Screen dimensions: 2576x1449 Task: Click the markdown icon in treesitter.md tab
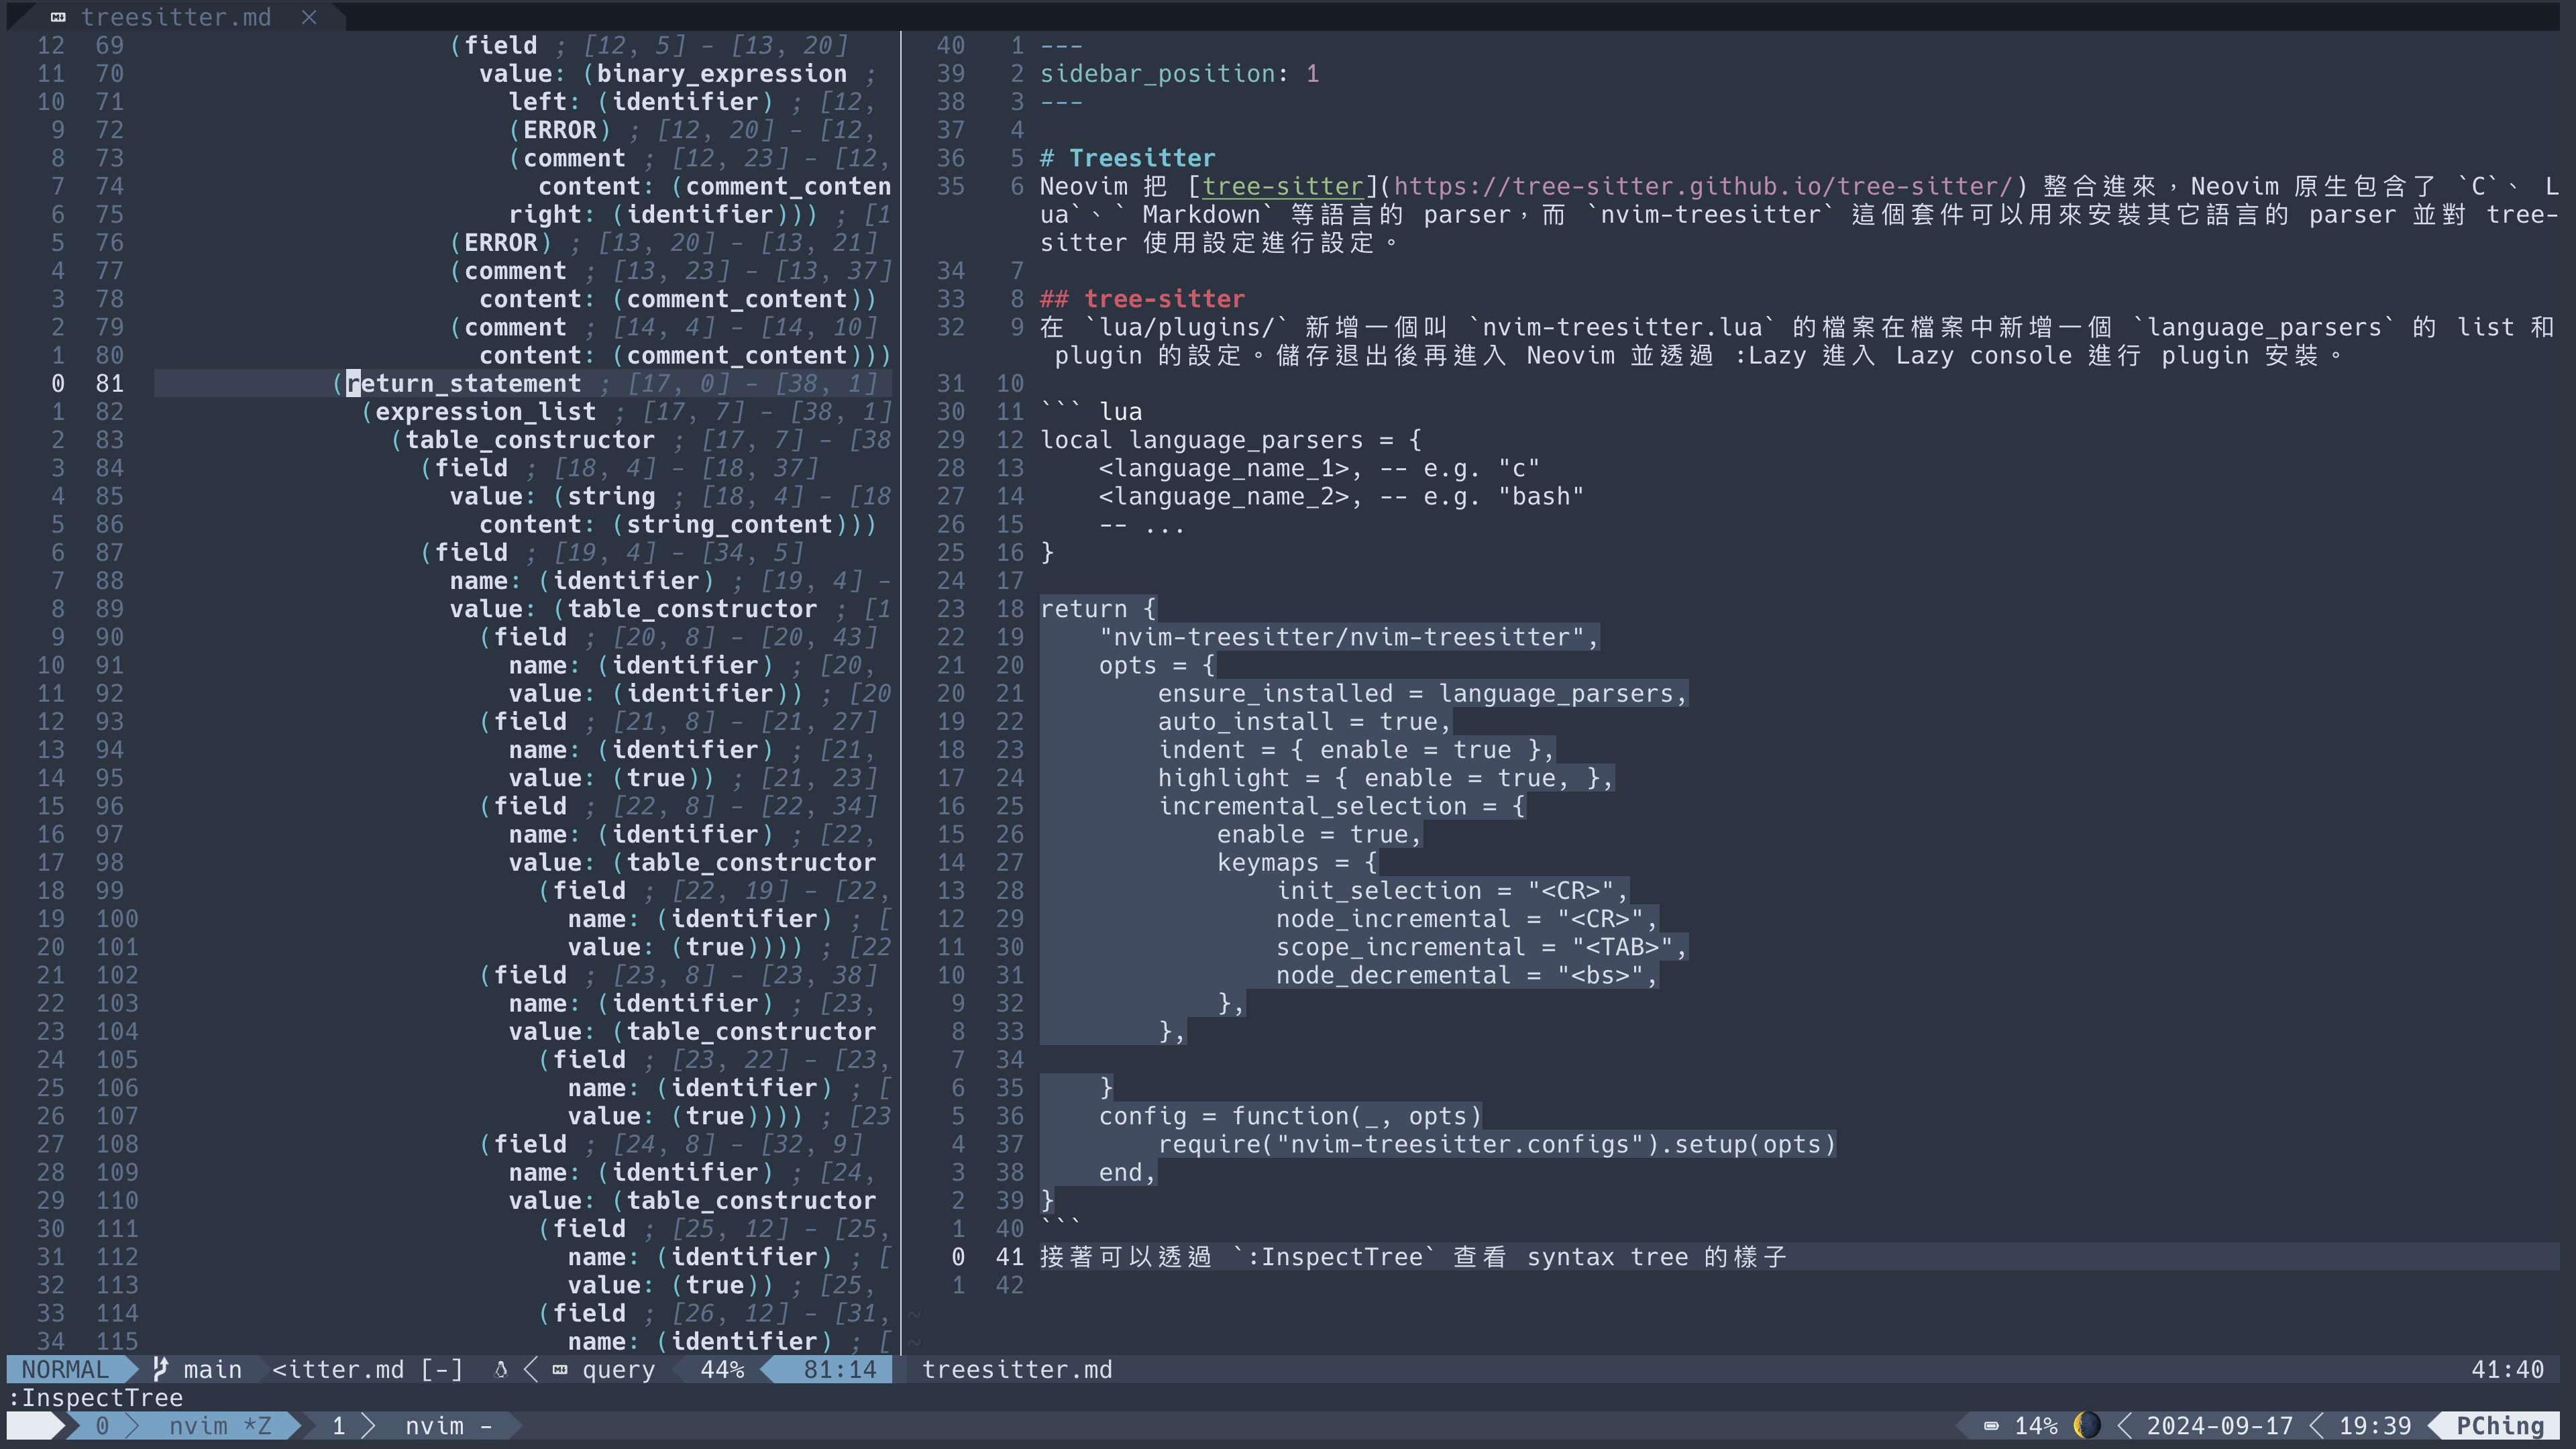tap(58, 17)
